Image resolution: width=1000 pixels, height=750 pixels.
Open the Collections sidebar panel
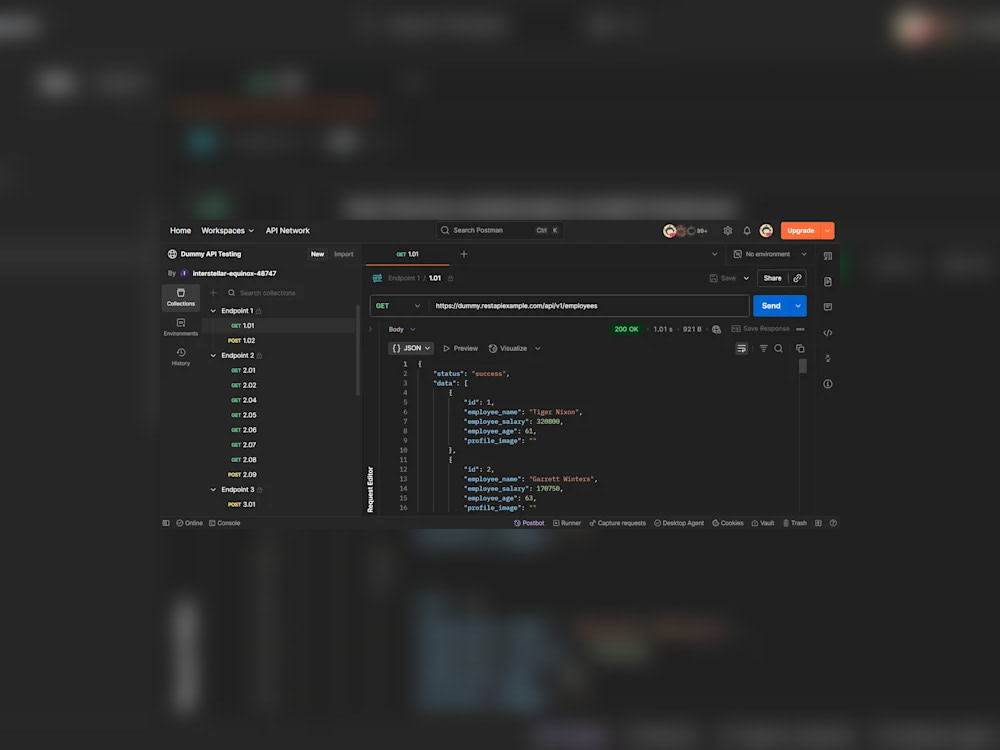point(180,297)
